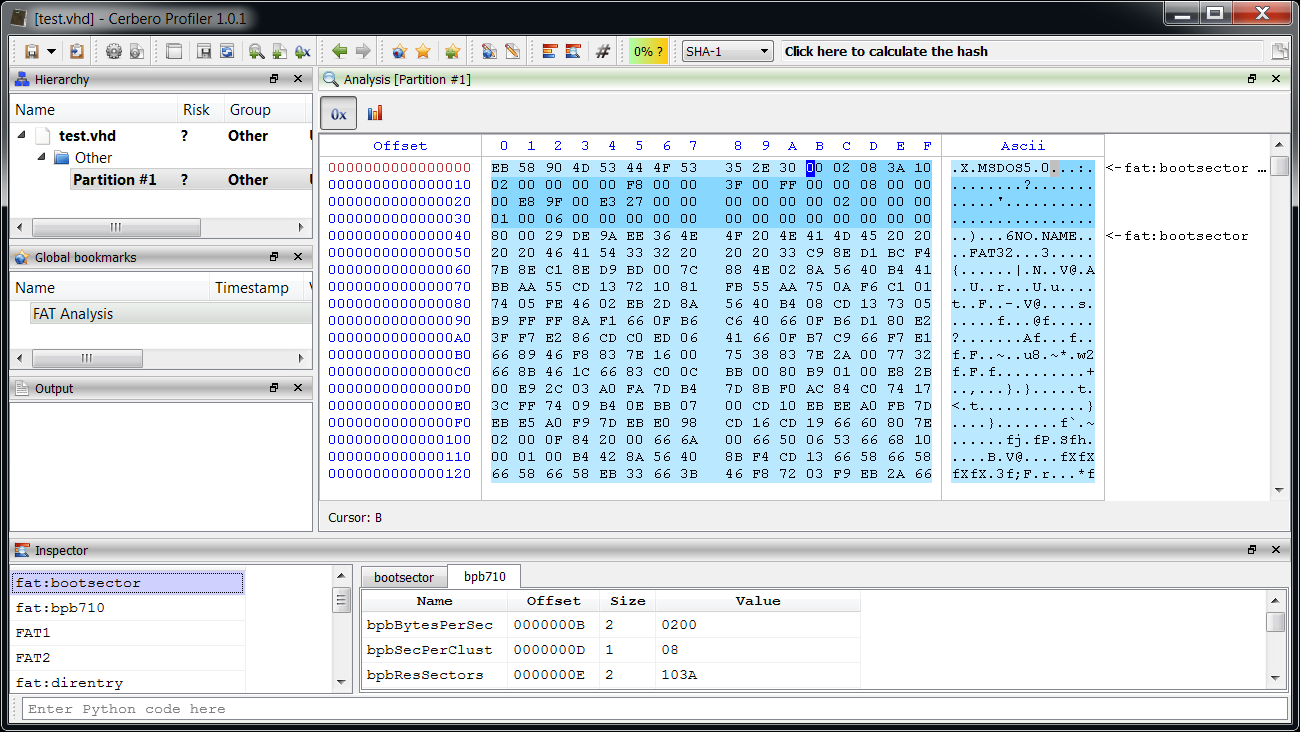Select the Other folder in hierarchy
This screenshot has height=732, width=1300.
point(93,158)
